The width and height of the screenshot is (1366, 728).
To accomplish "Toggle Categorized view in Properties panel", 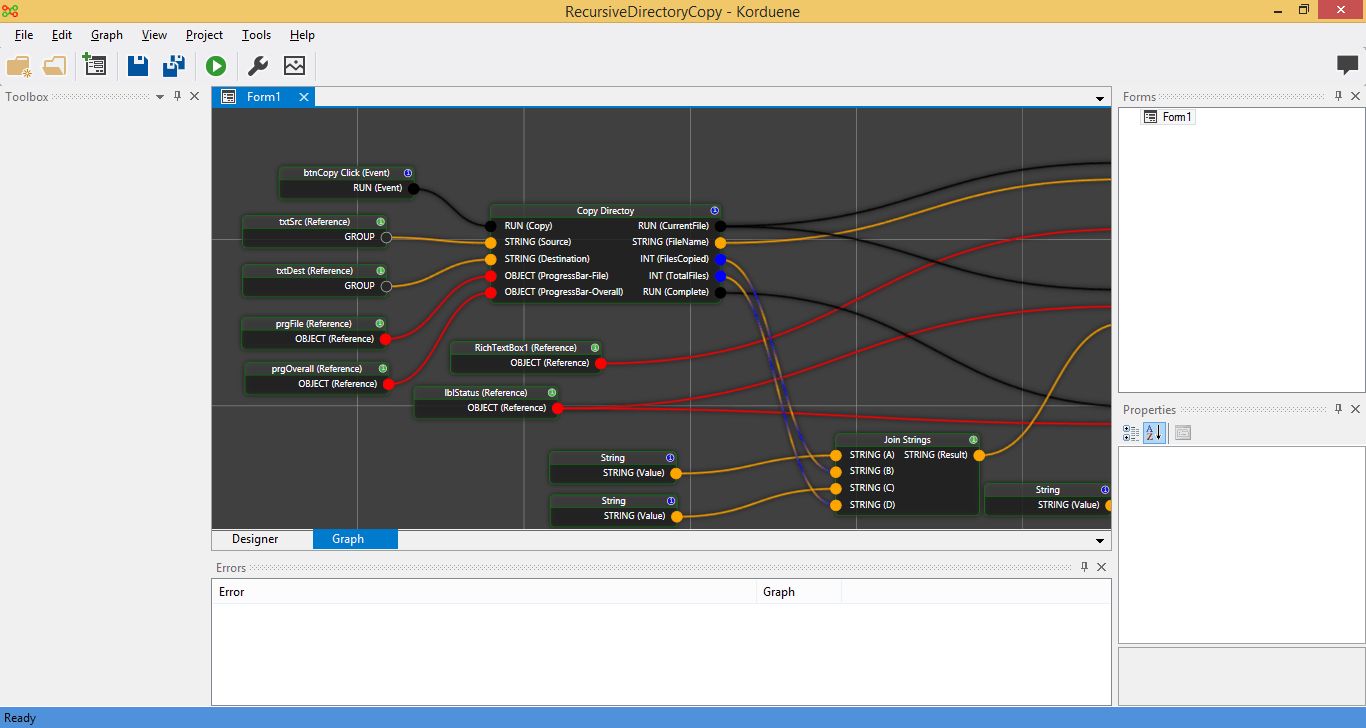I will pos(1131,433).
